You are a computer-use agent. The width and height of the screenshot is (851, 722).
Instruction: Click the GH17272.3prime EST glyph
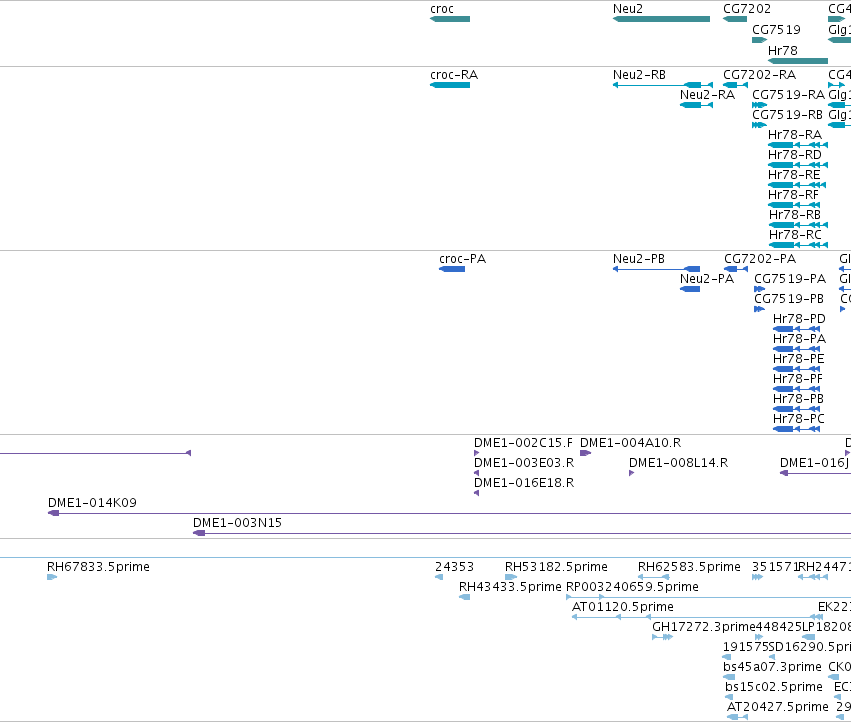tap(663, 637)
